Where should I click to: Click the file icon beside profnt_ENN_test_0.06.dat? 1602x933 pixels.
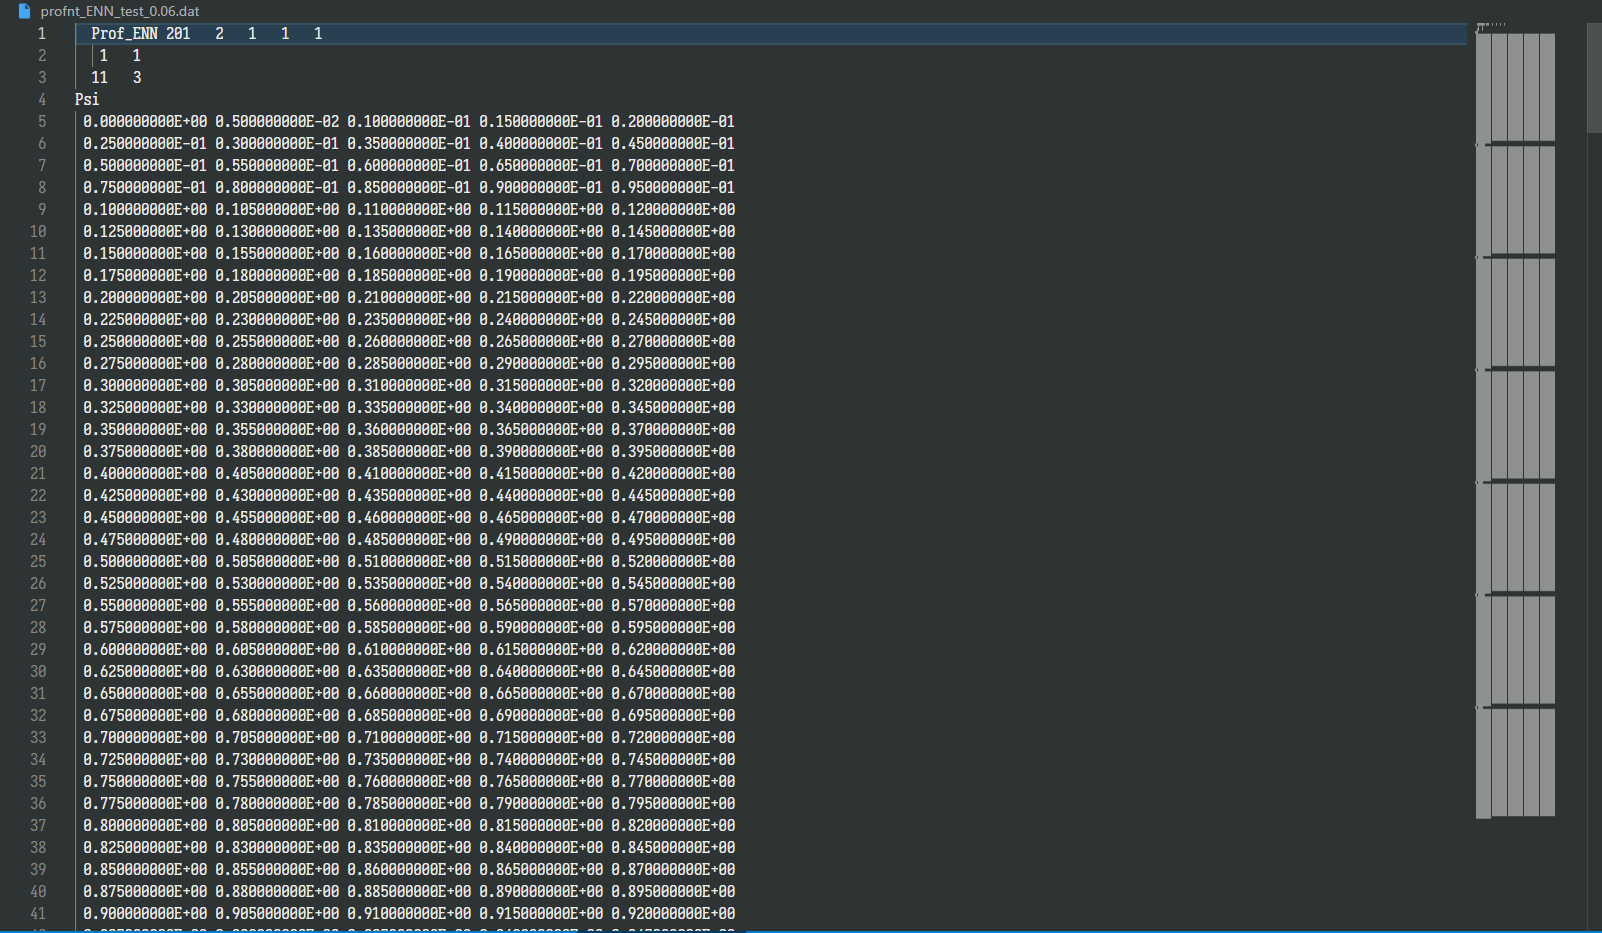(24, 11)
